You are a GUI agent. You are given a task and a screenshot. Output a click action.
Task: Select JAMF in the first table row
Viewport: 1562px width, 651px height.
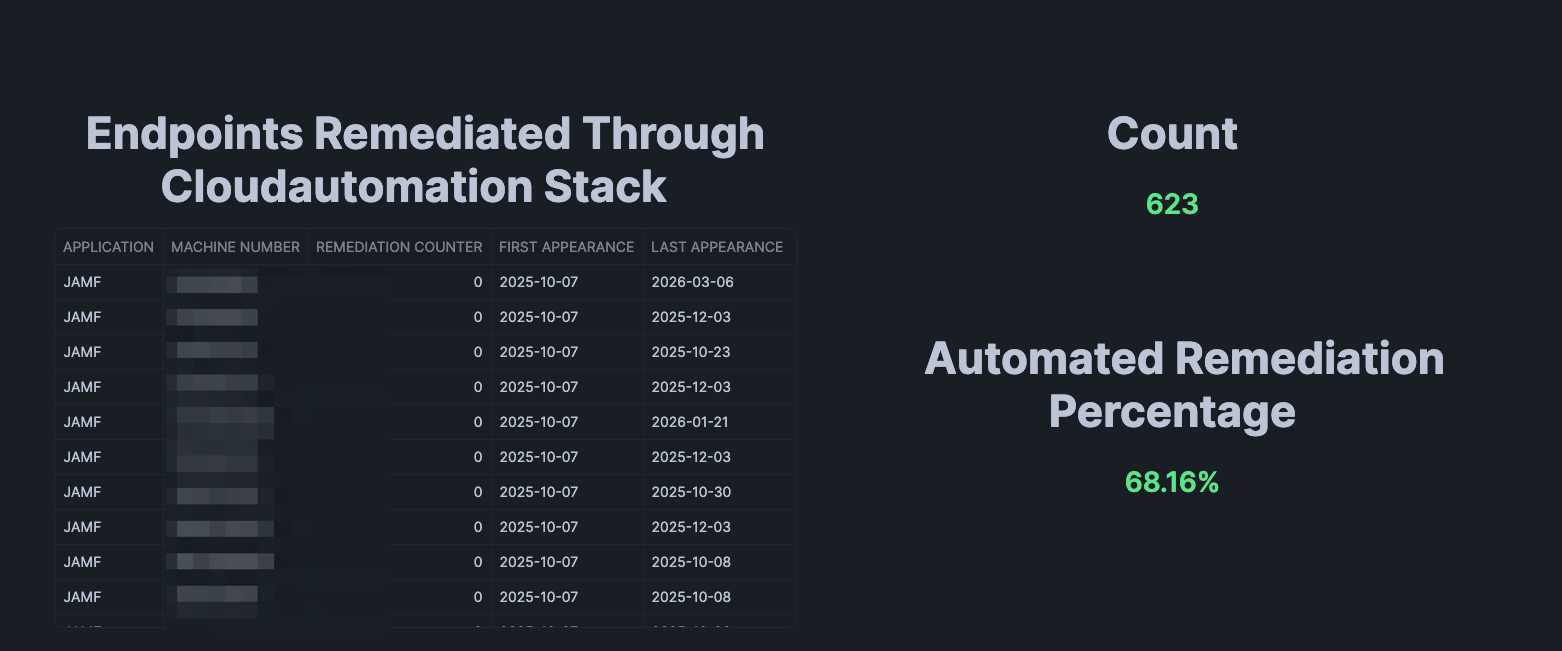pyautogui.click(x=82, y=282)
